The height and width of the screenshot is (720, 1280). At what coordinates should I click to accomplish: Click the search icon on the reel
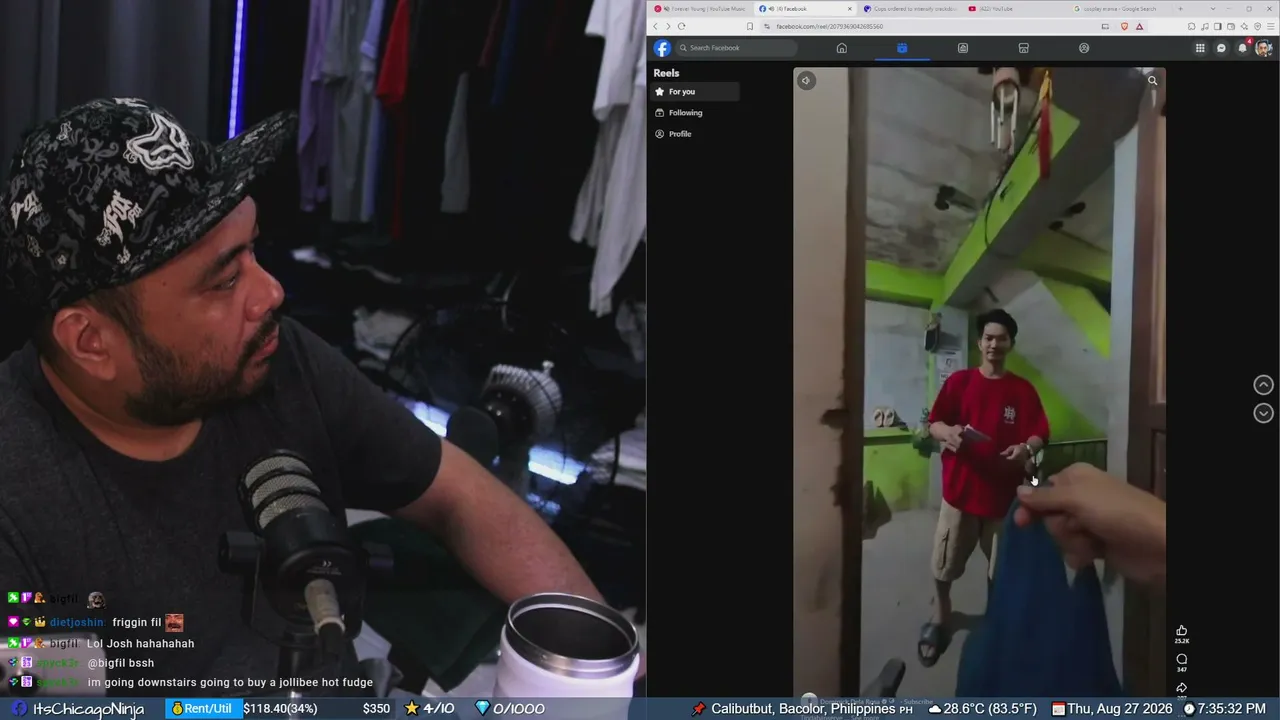coord(1152,81)
